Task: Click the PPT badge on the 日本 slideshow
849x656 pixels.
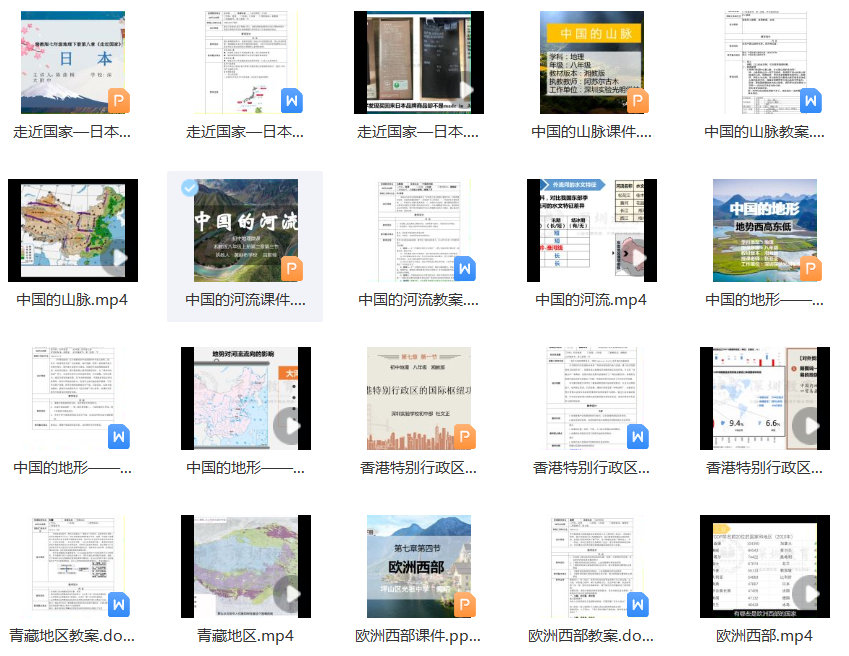Action: pyautogui.click(x=118, y=100)
